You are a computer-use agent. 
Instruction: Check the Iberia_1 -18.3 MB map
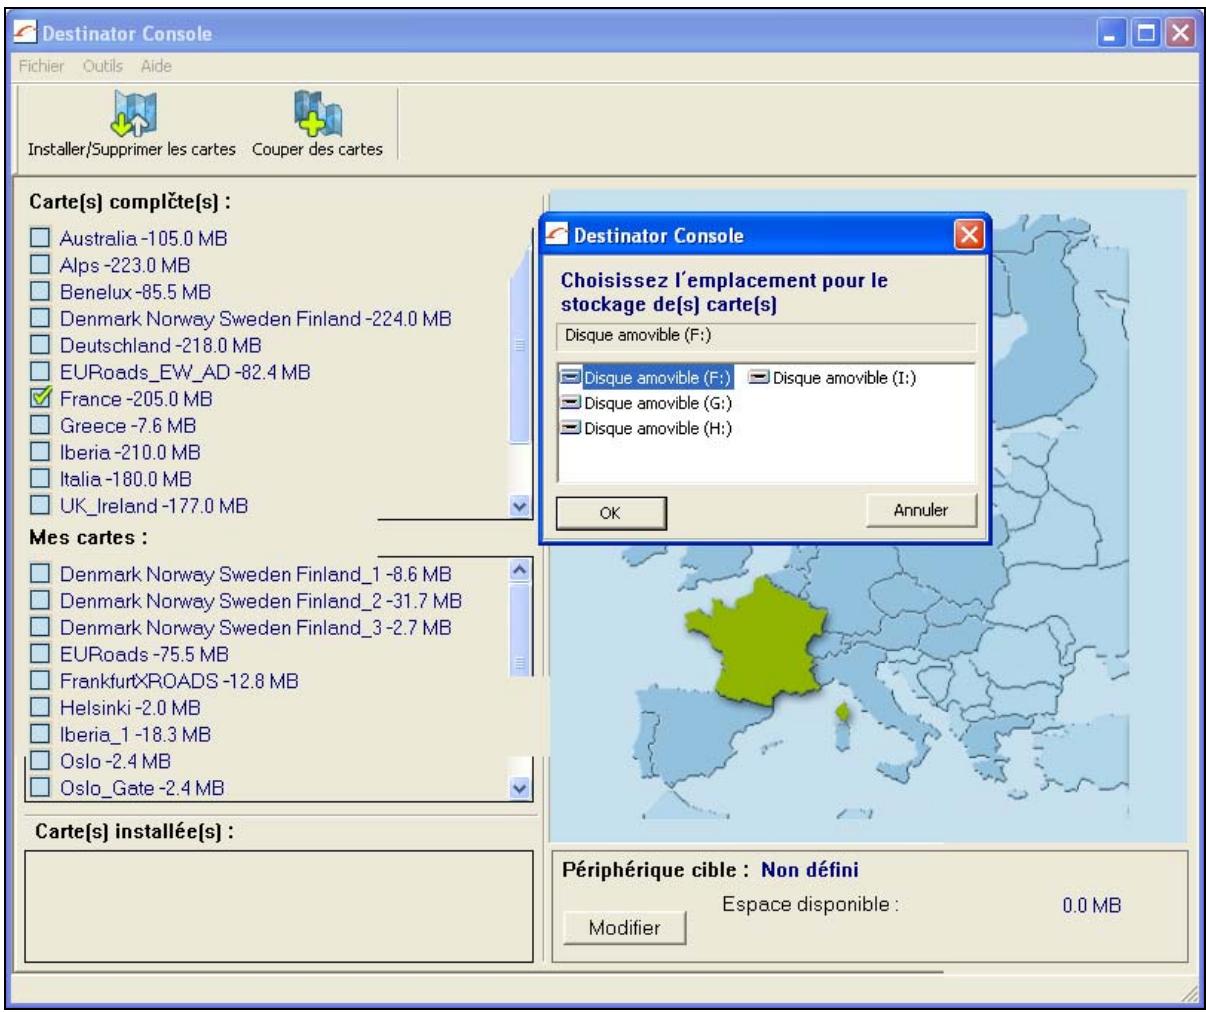(x=39, y=734)
